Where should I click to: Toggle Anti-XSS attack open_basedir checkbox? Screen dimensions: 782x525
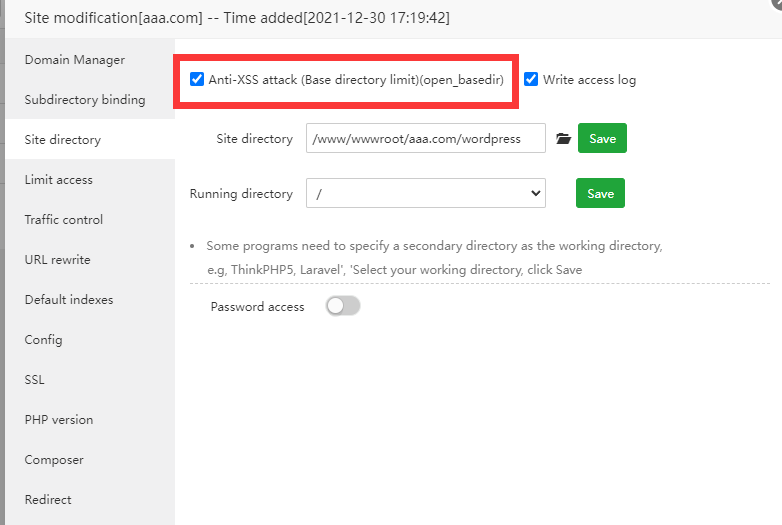197,79
